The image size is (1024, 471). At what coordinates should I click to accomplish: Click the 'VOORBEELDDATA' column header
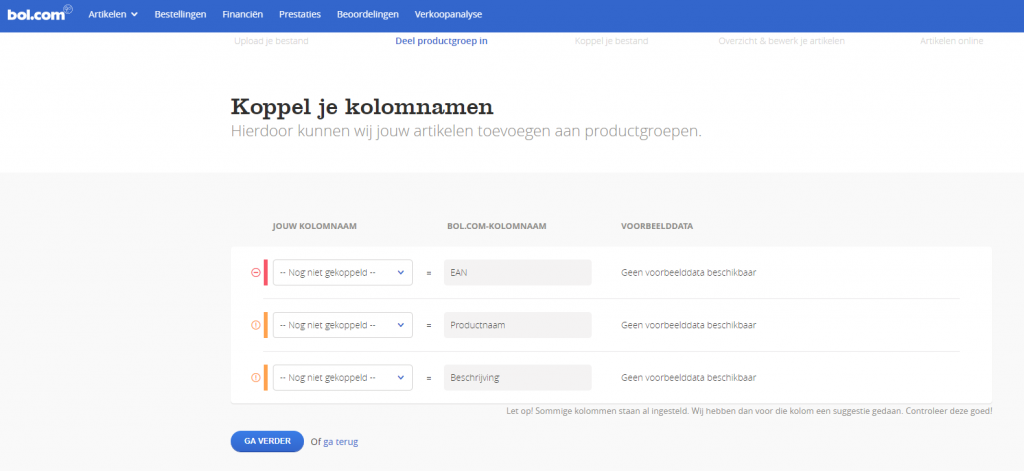click(x=657, y=227)
